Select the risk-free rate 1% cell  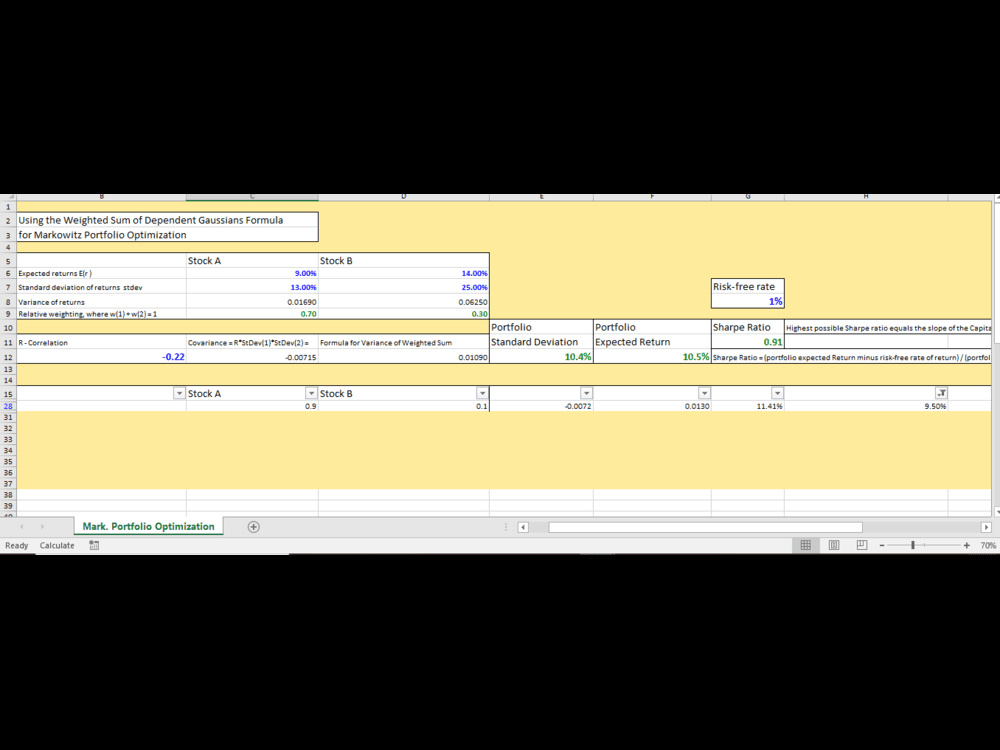coord(747,301)
